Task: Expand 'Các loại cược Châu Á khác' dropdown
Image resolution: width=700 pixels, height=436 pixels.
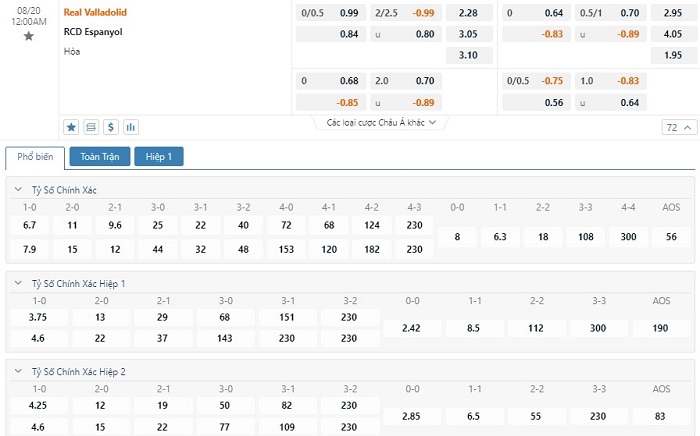Action: click(383, 123)
